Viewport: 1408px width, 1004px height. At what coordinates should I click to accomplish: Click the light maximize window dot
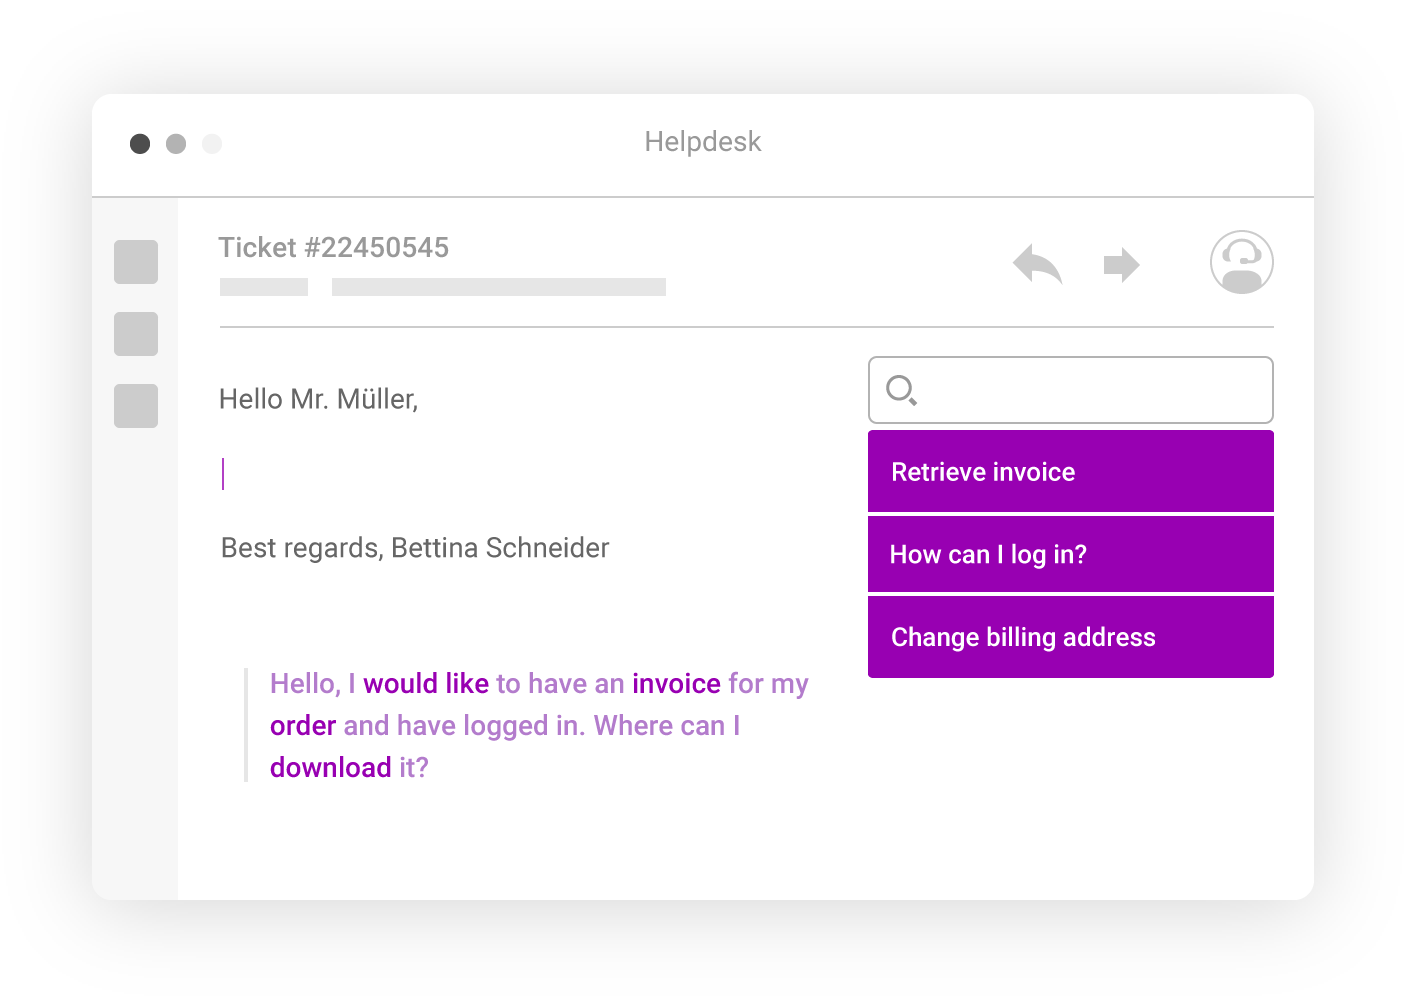[x=212, y=144]
